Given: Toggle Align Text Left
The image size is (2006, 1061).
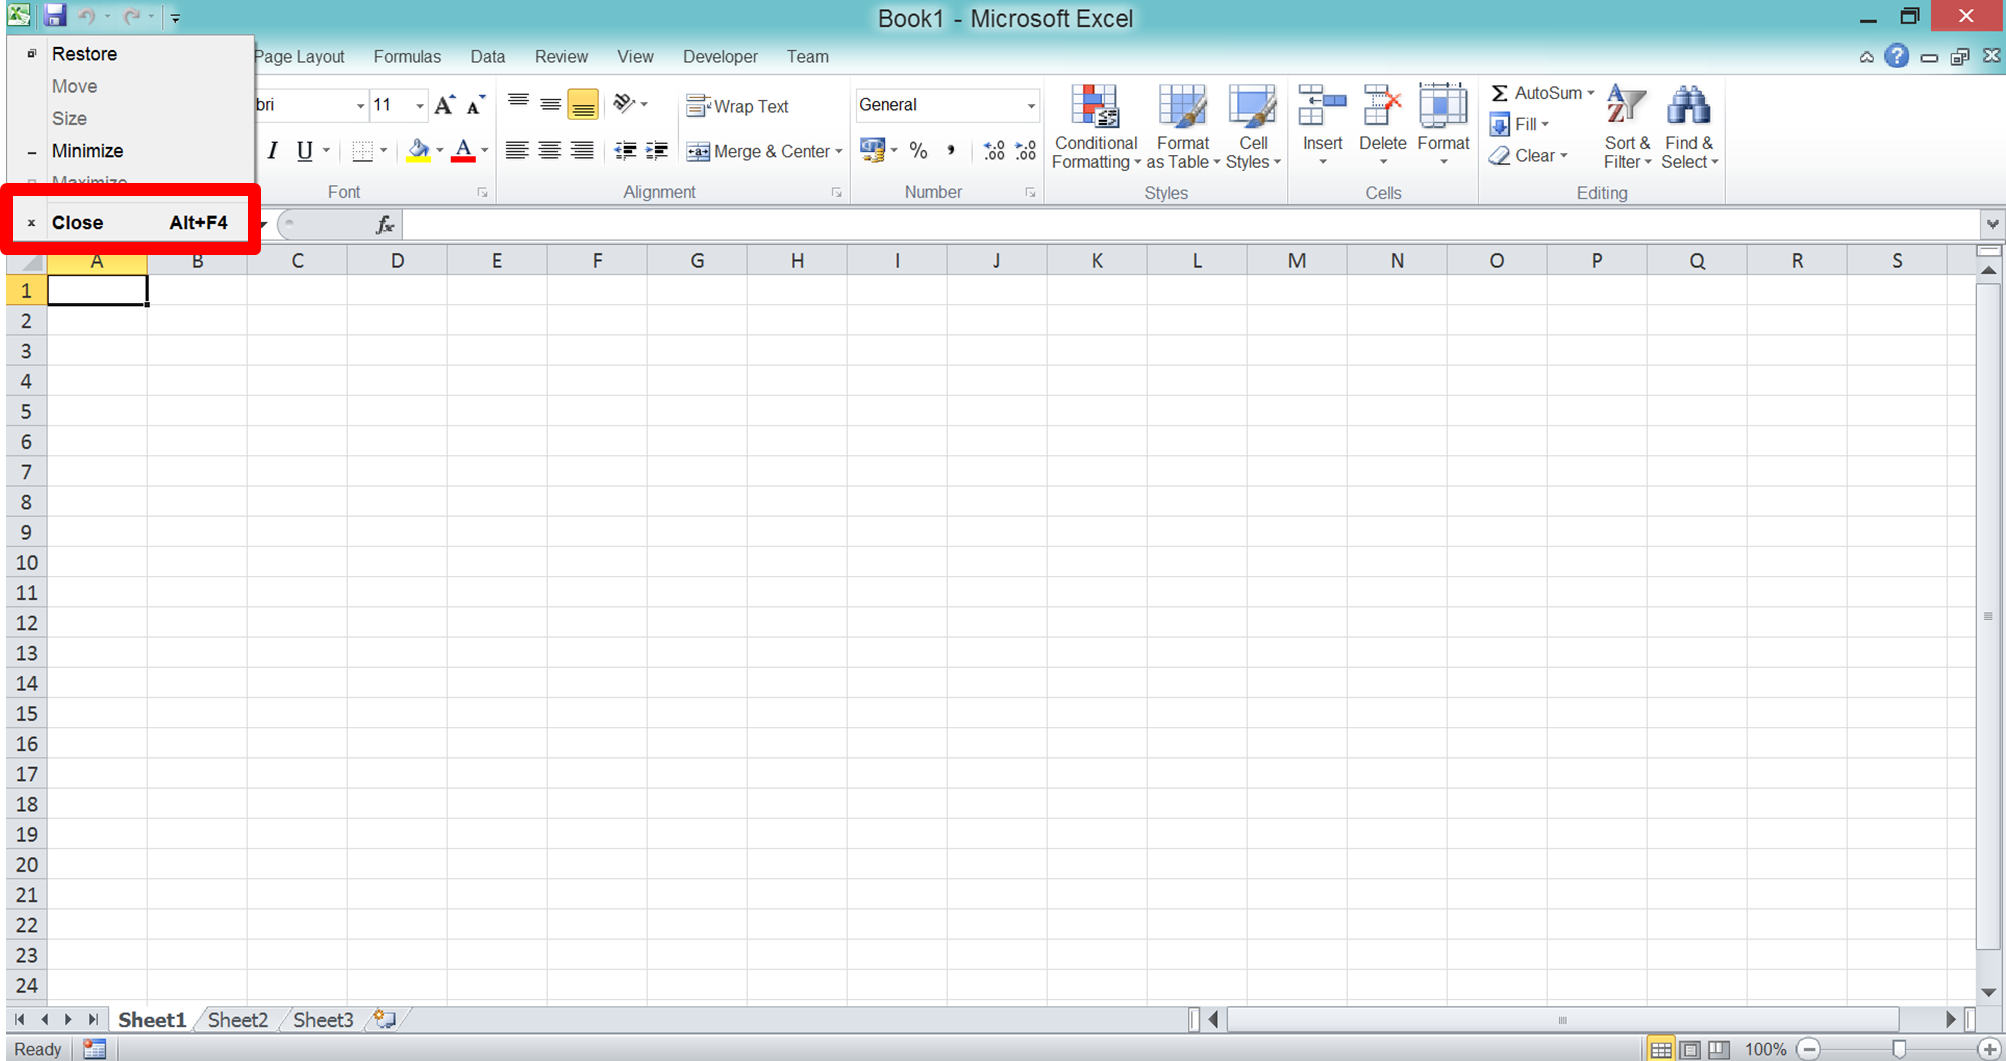Looking at the screenshot, I should coord(517,151).
